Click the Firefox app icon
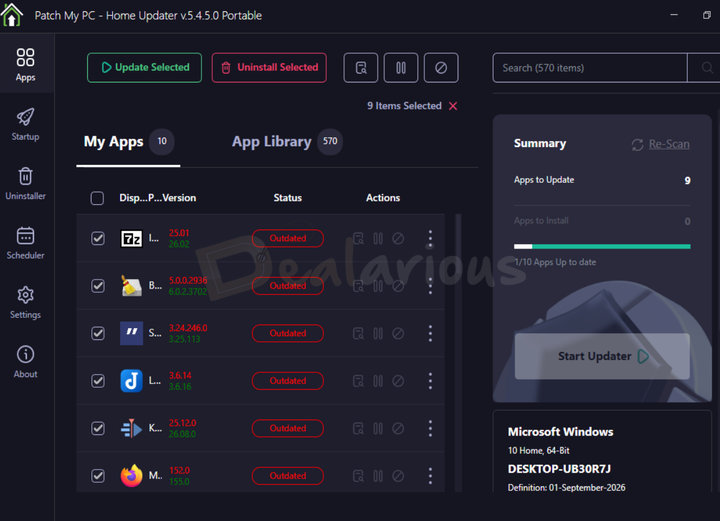720x521 pixels. click(131, 476)
